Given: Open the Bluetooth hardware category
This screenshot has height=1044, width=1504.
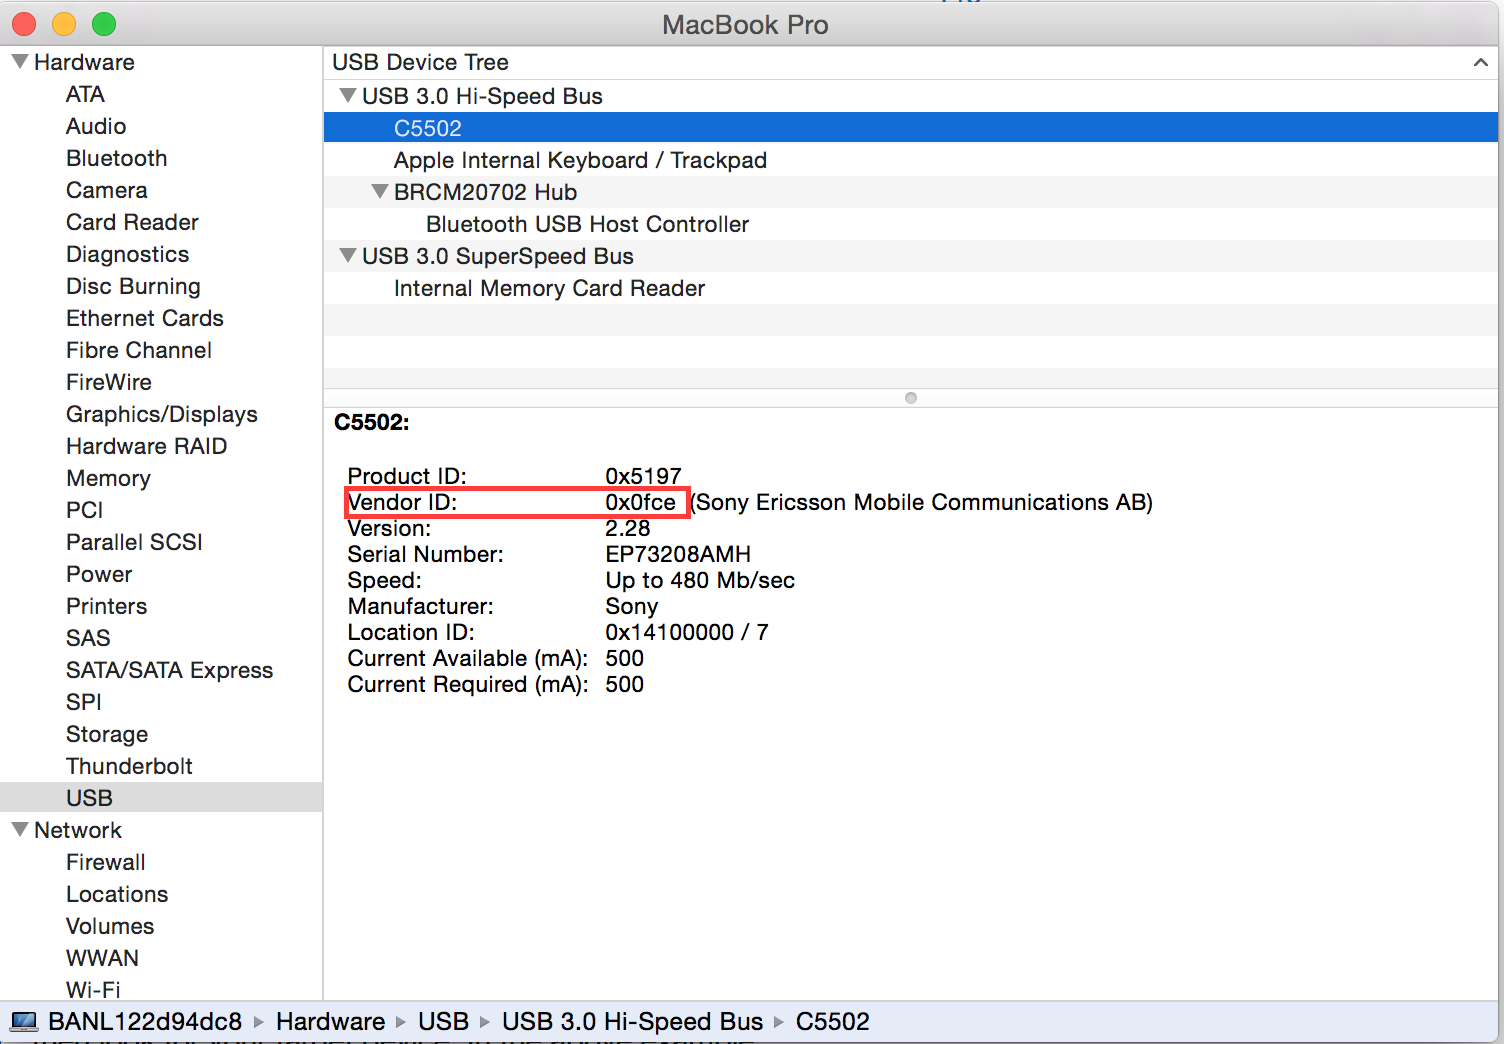Looking at the screenshot, I should point(116,158).
